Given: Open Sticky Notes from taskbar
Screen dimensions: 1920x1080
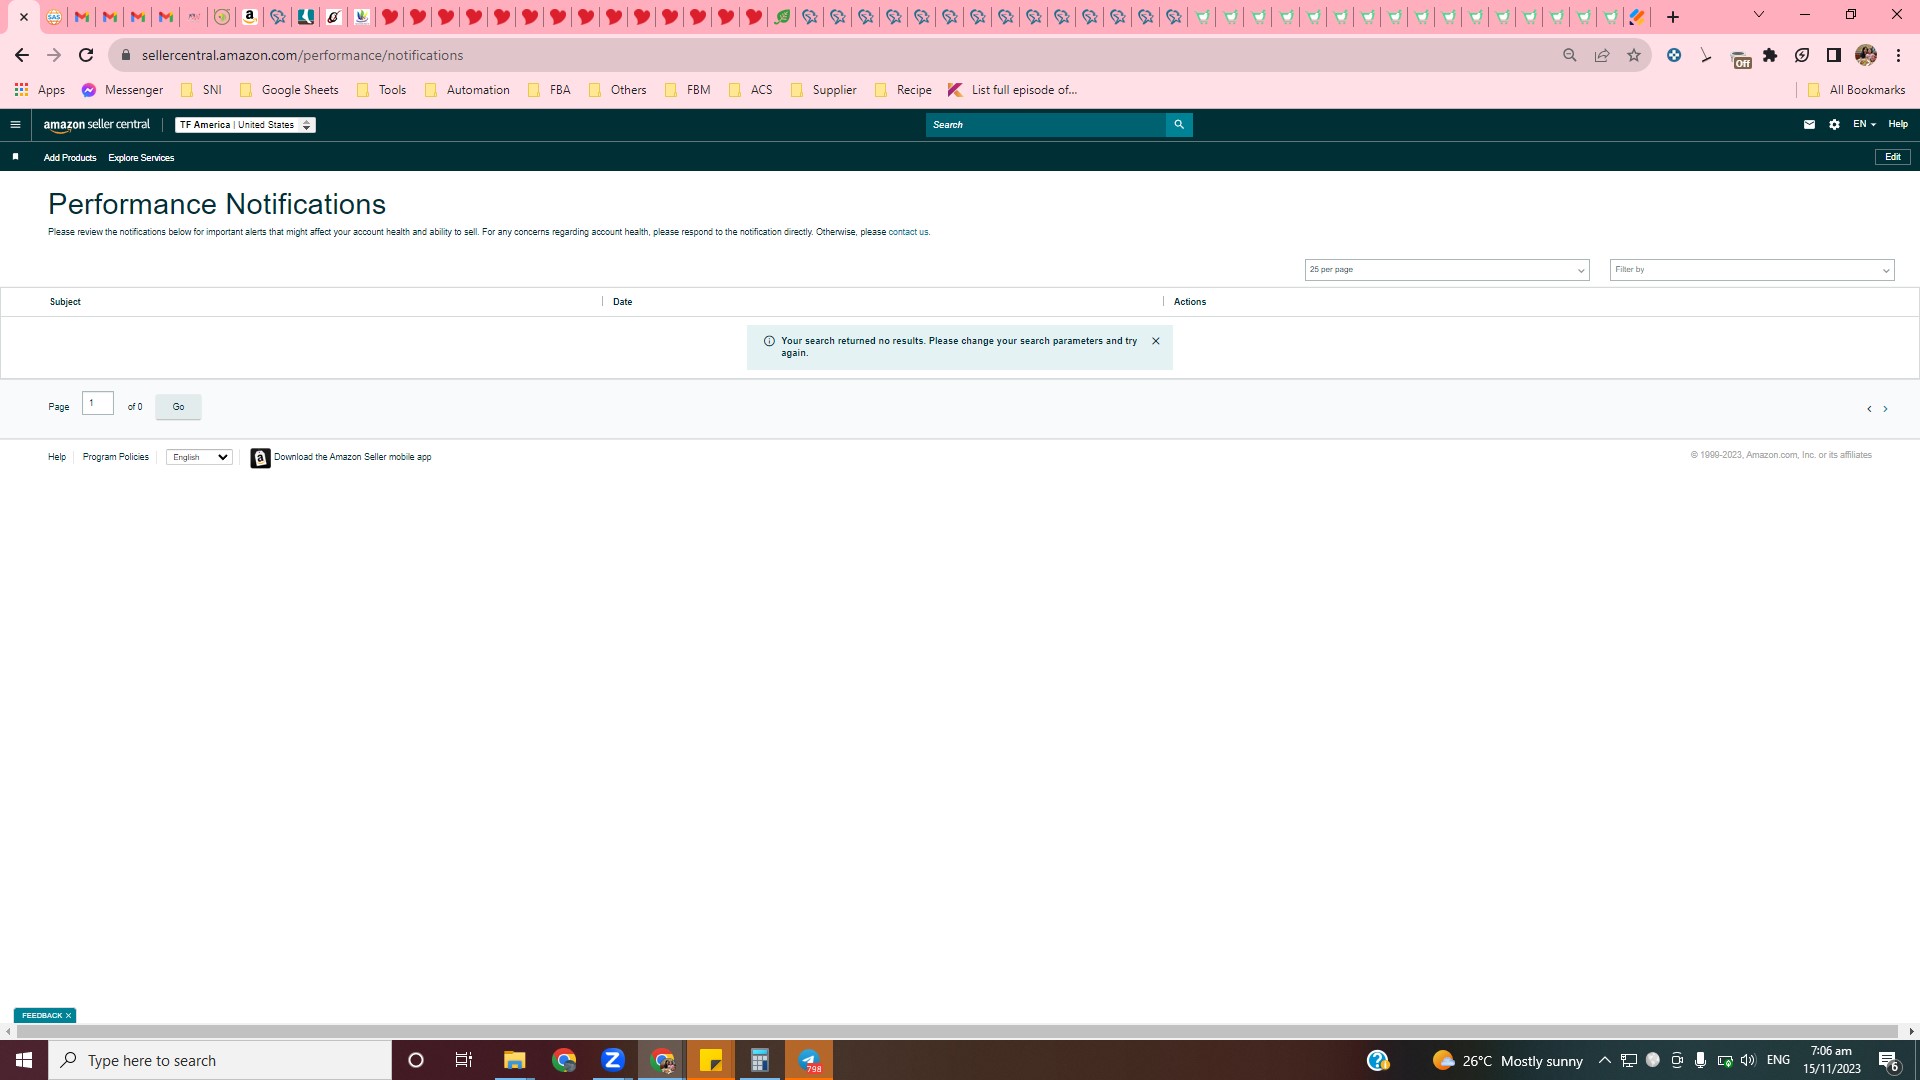Looking at the screenshot, I should pyautogui.click(x=711, y=1060).
